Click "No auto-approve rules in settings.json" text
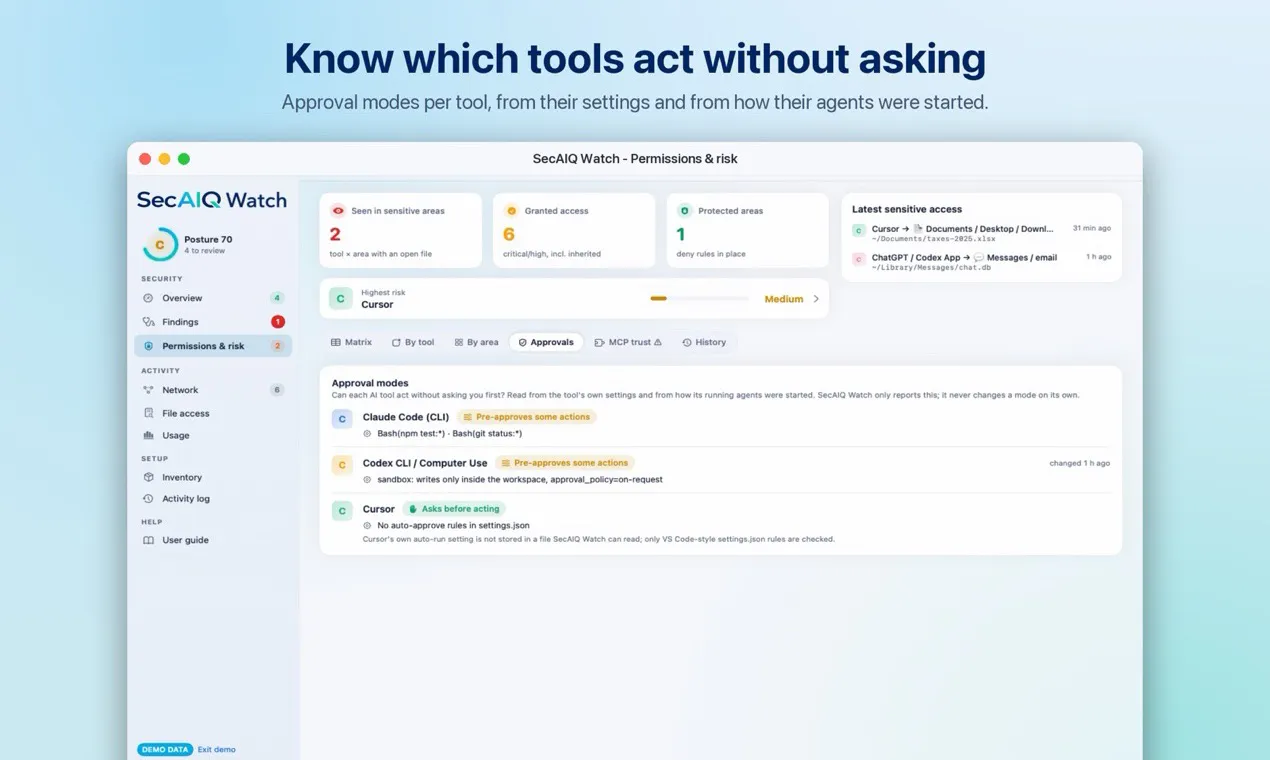1270x760 pixels. tap(453, 525)
